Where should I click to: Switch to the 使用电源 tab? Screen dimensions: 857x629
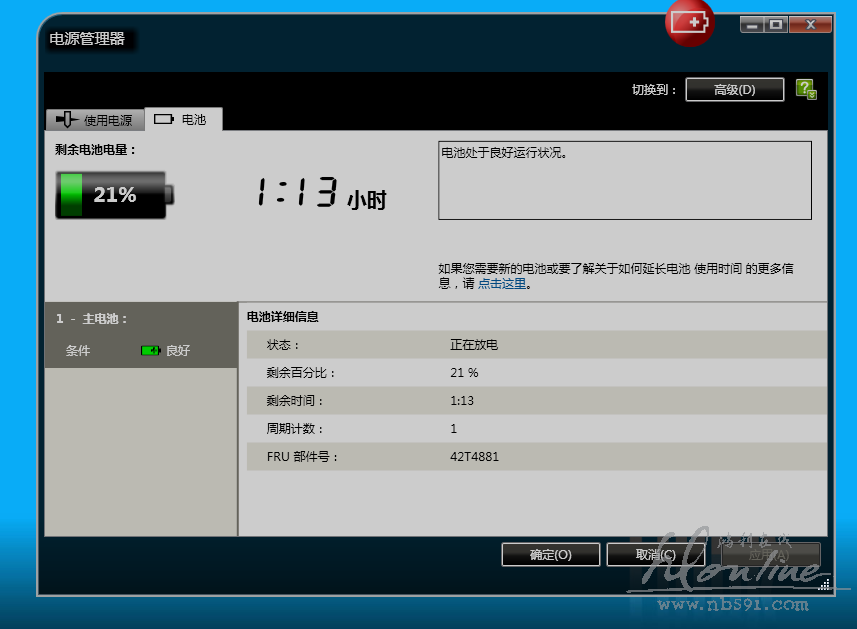pos(96,120)
